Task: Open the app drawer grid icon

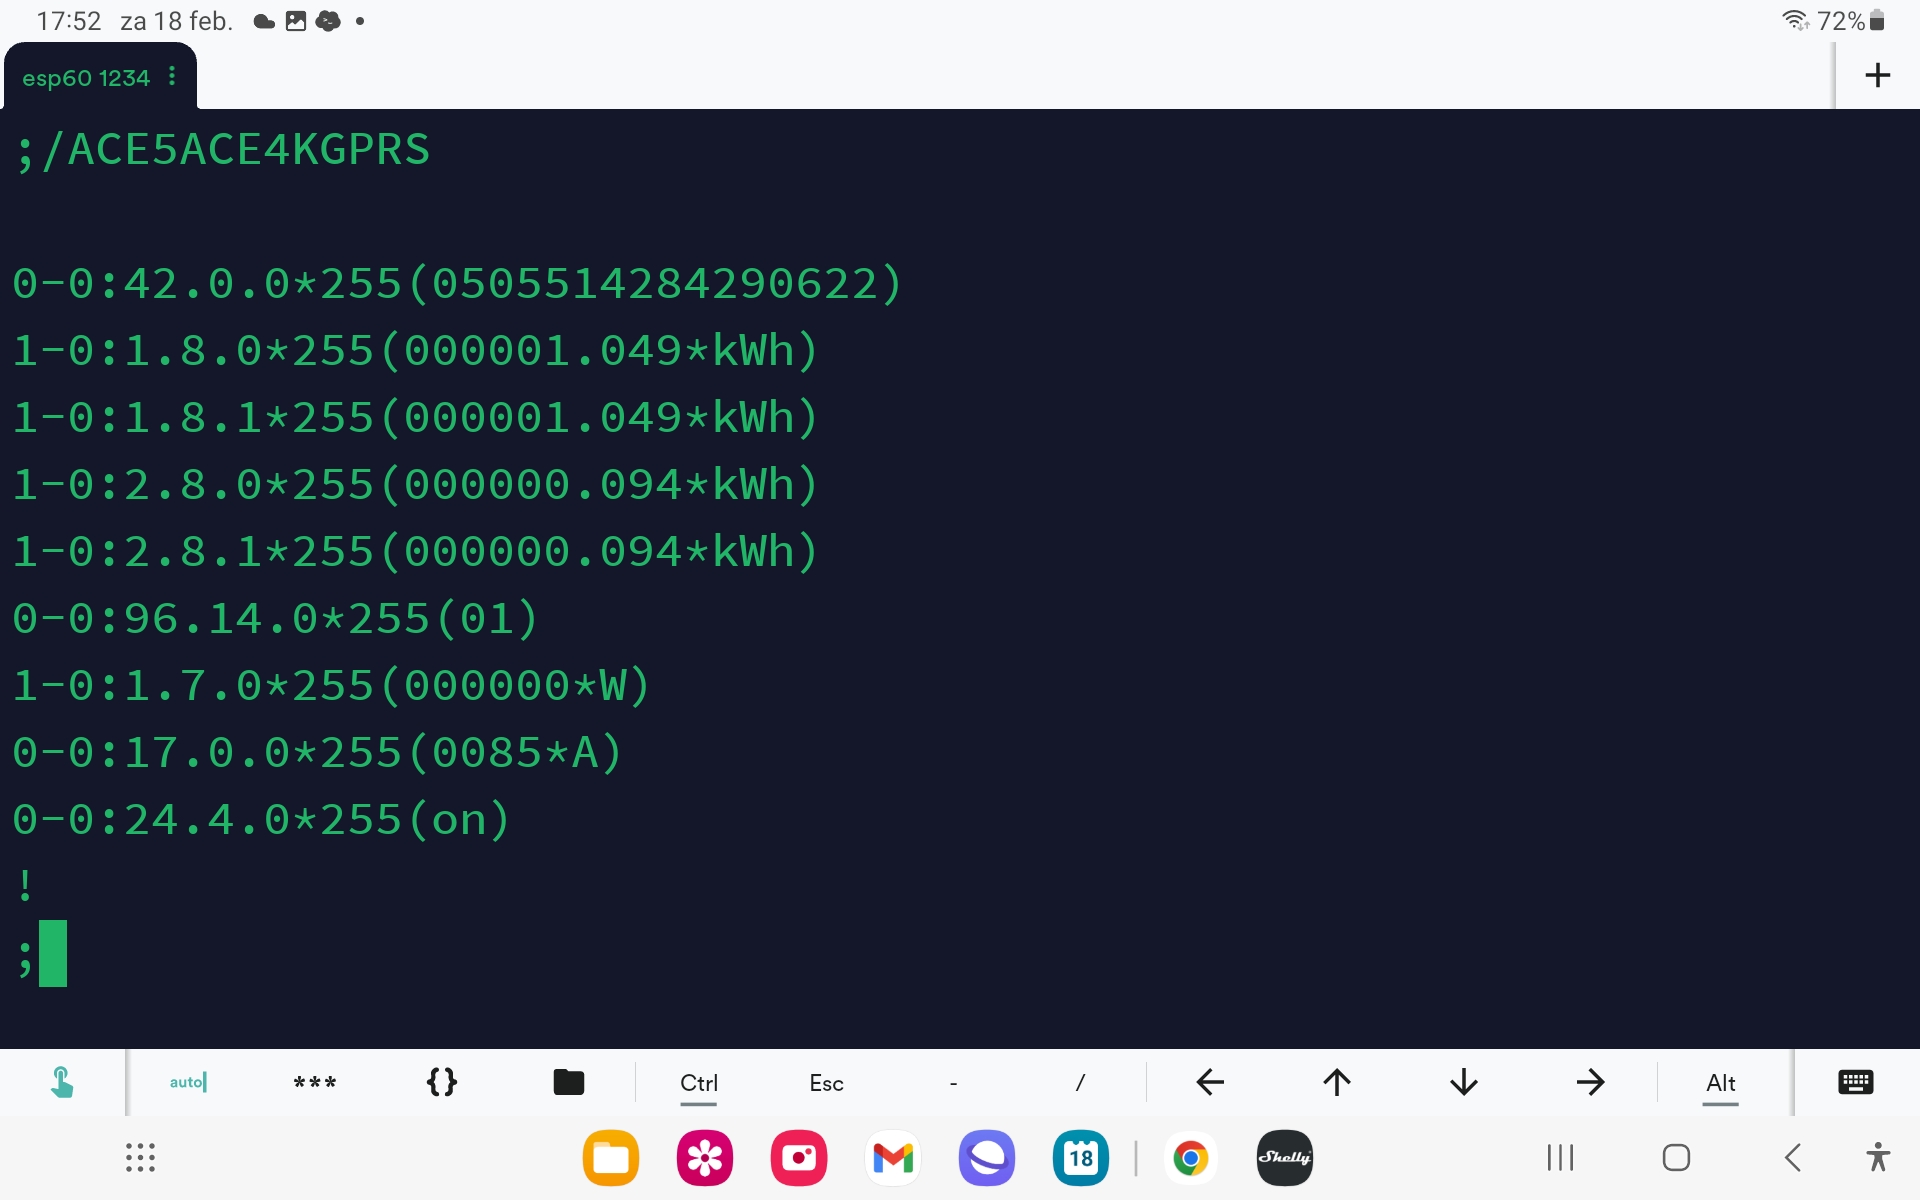Action: pos(140,1158)
